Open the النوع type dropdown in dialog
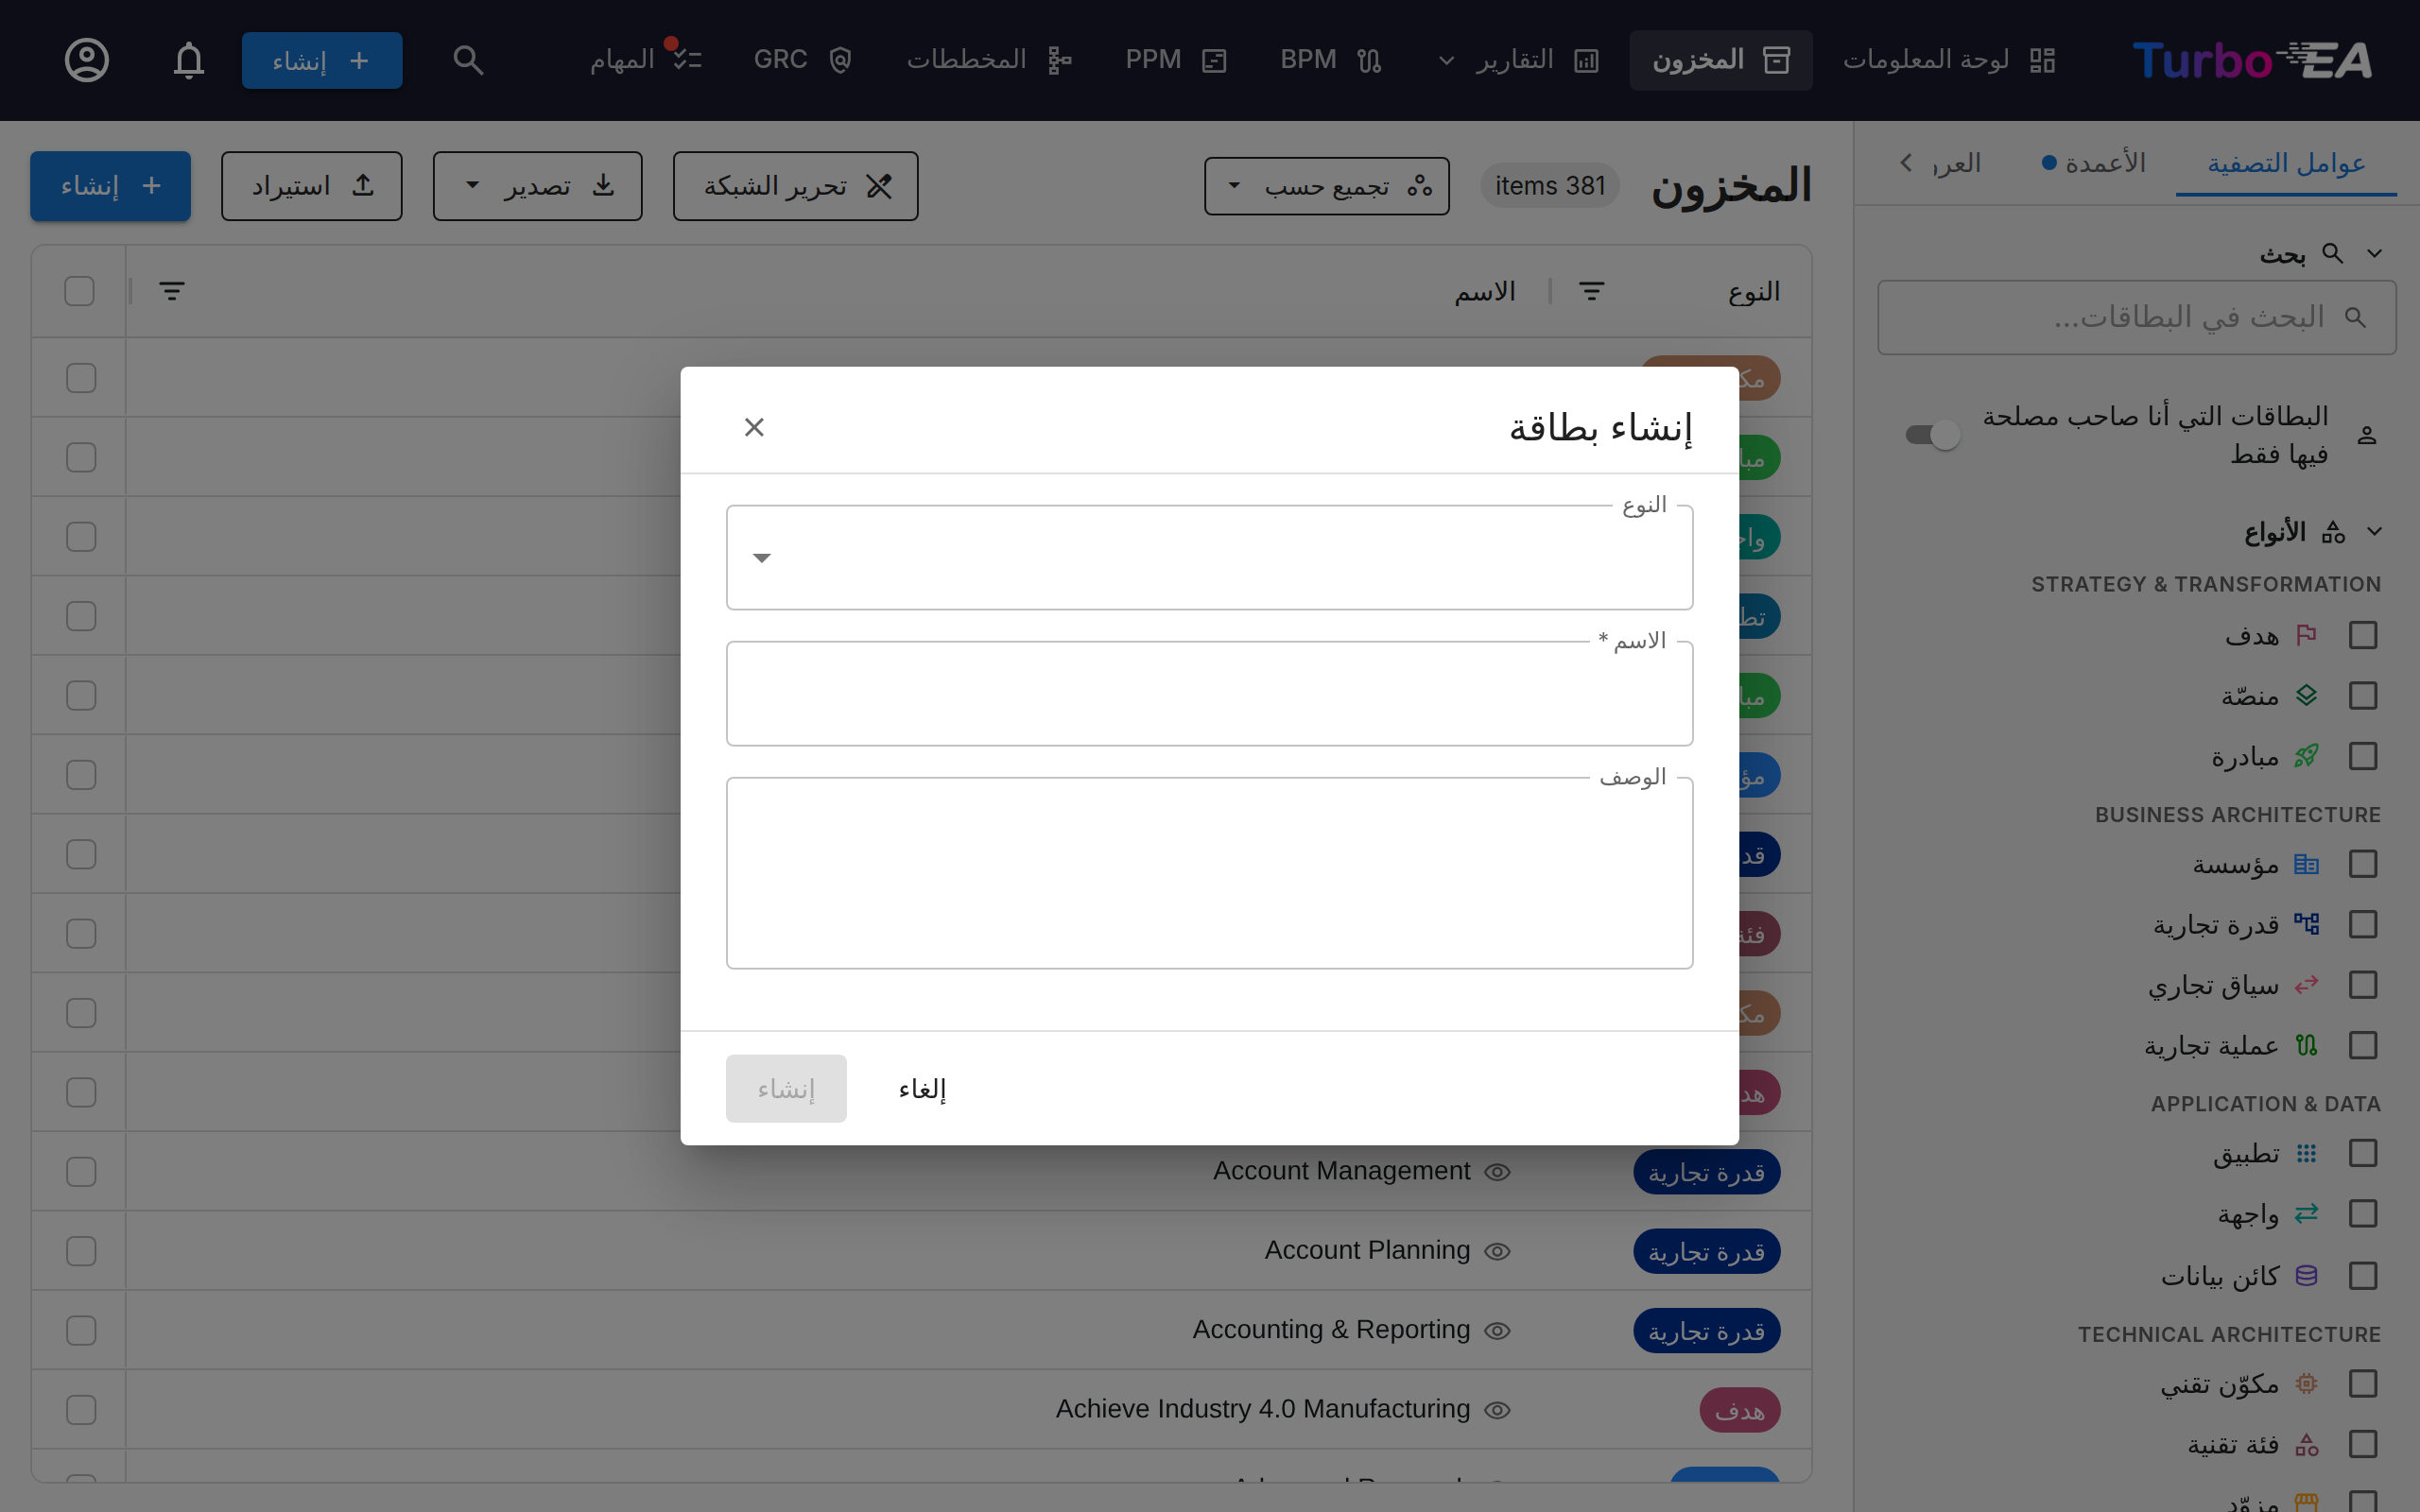 1209,558
